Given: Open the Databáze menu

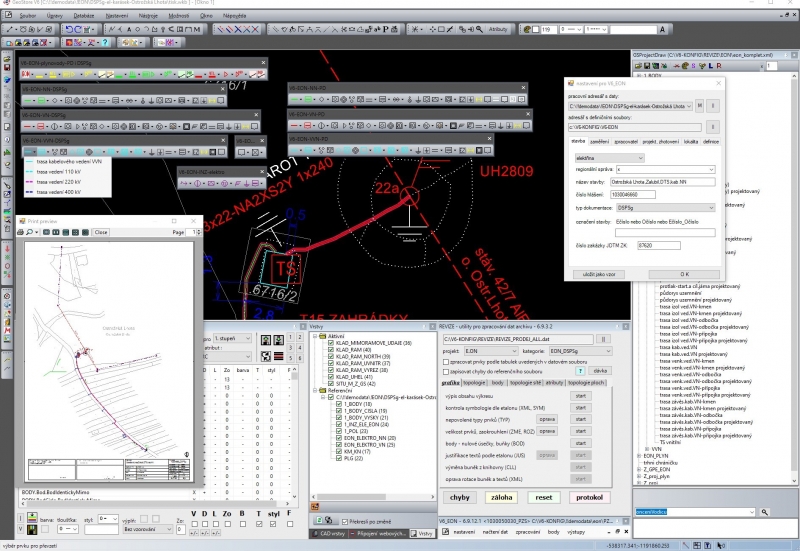Looking at the screenshot, I should tap(84, 16).
